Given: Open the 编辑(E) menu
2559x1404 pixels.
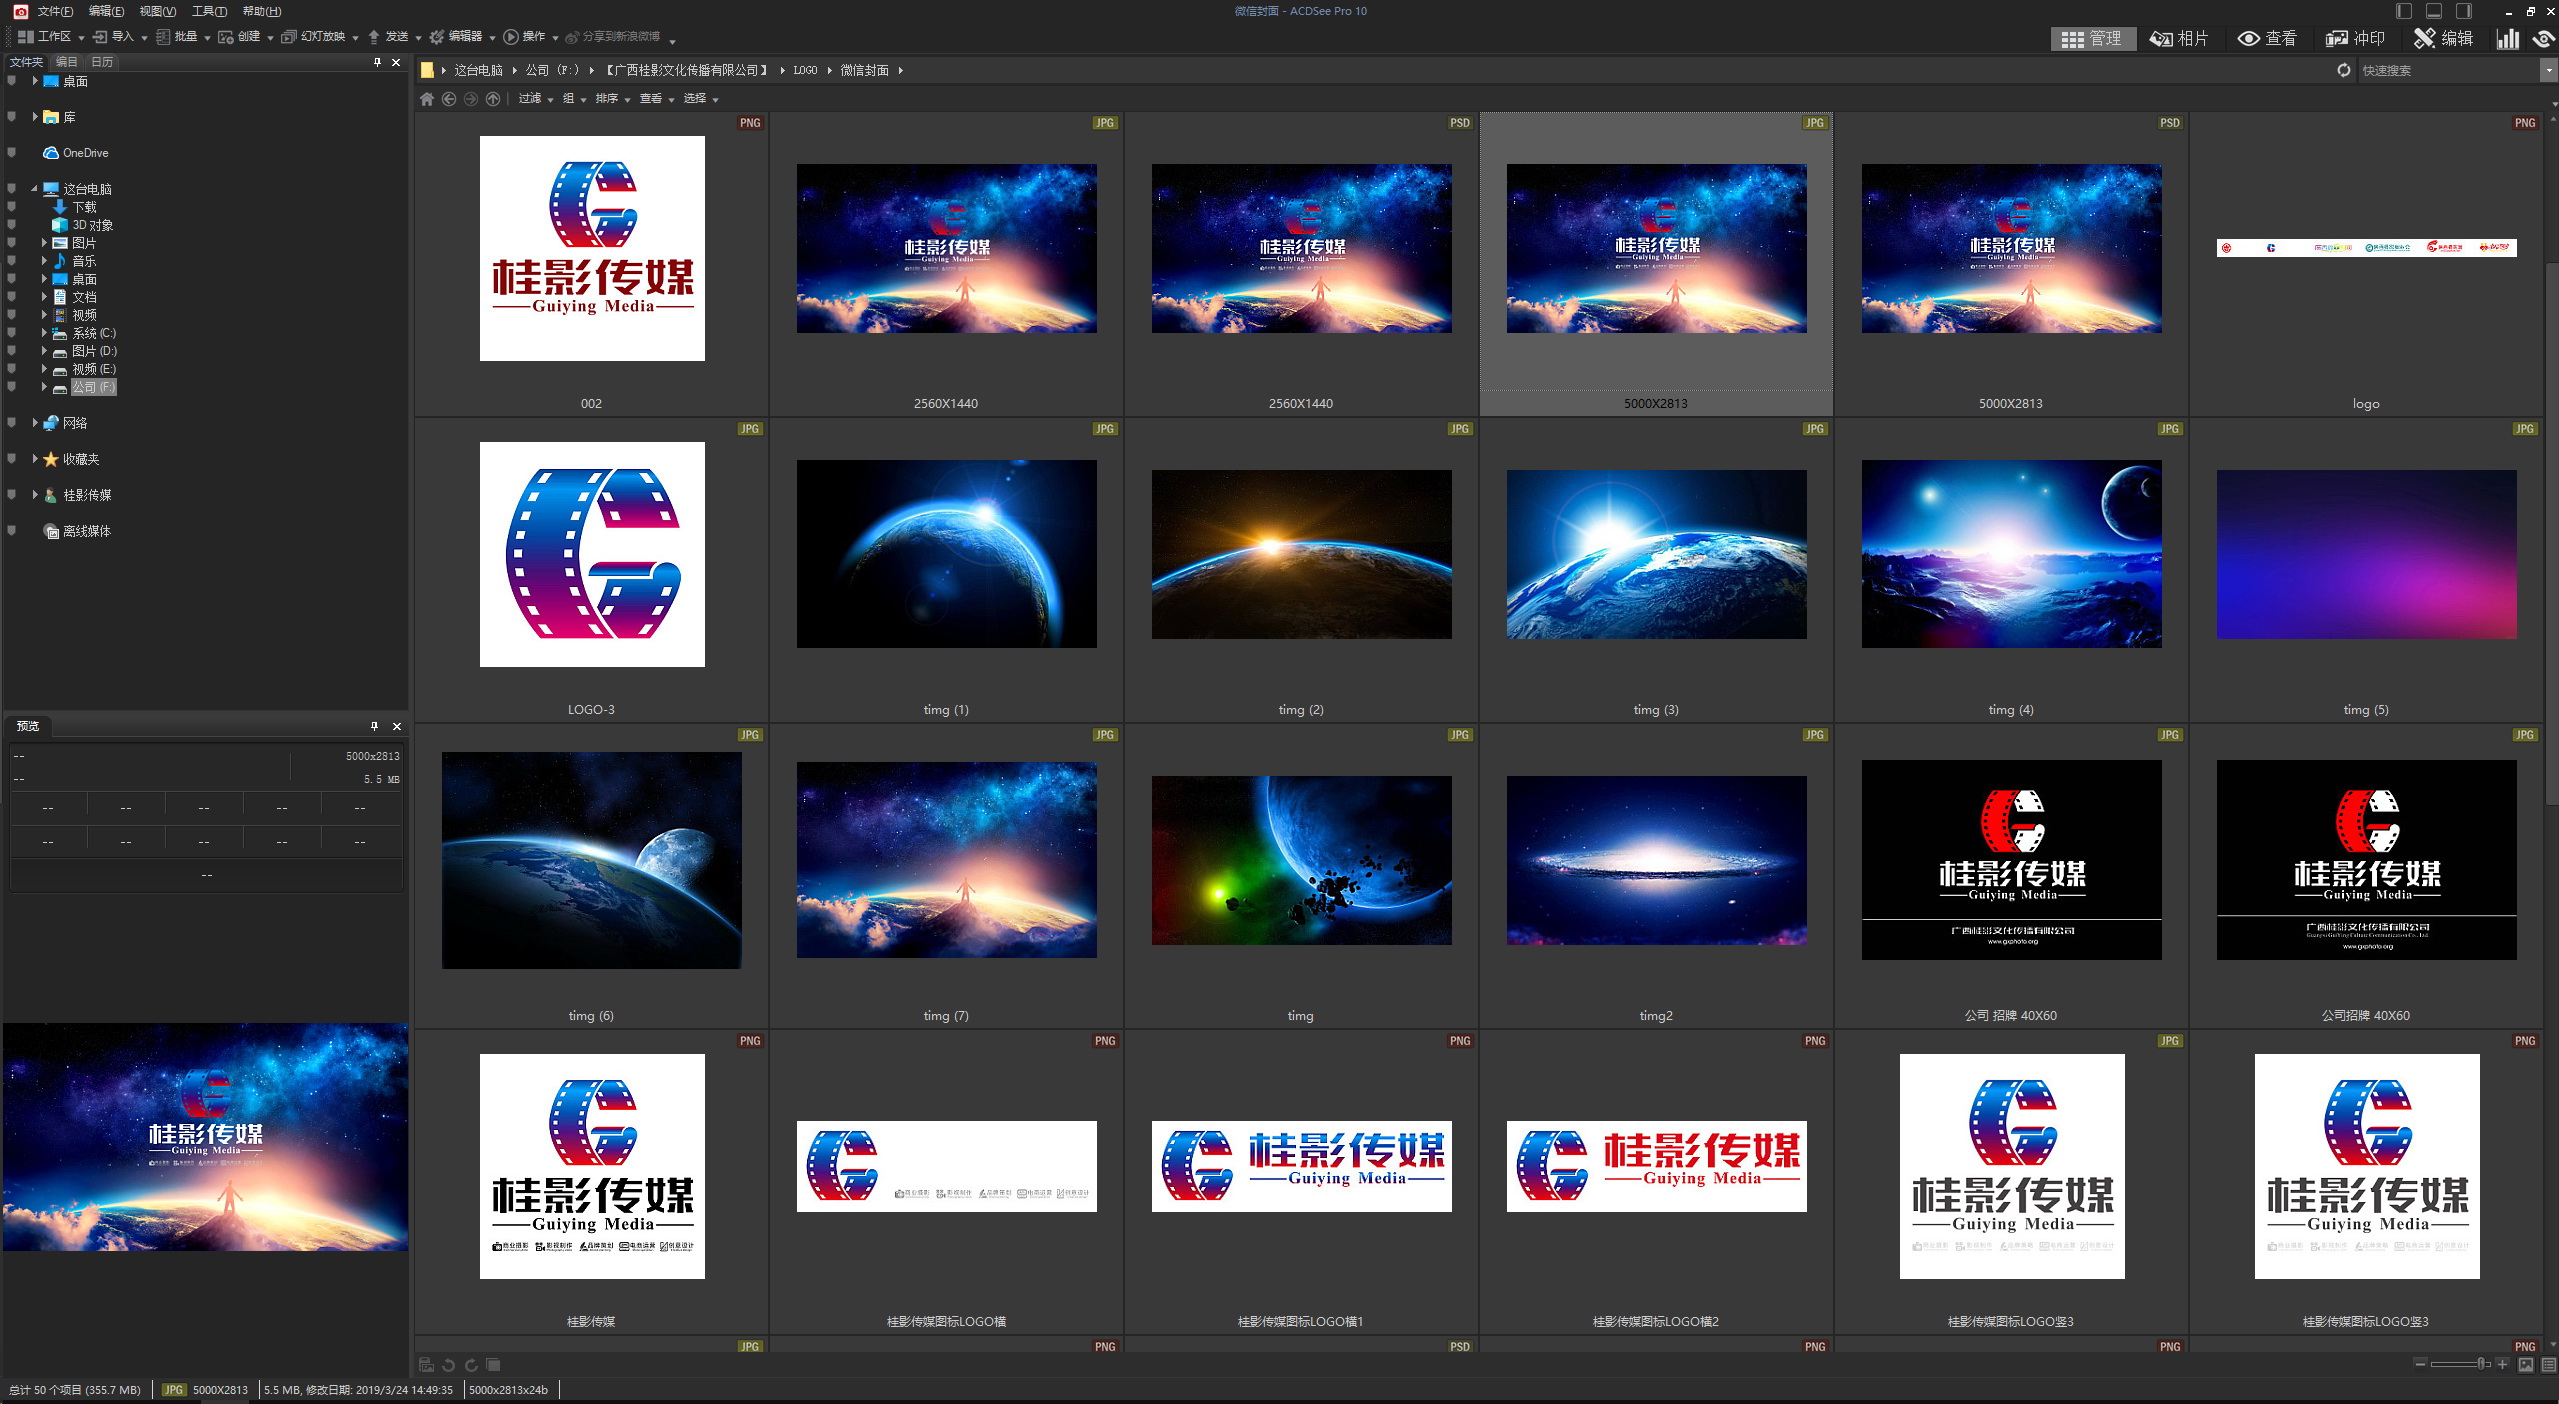Looking at the screenshot, I should (106, 11).
